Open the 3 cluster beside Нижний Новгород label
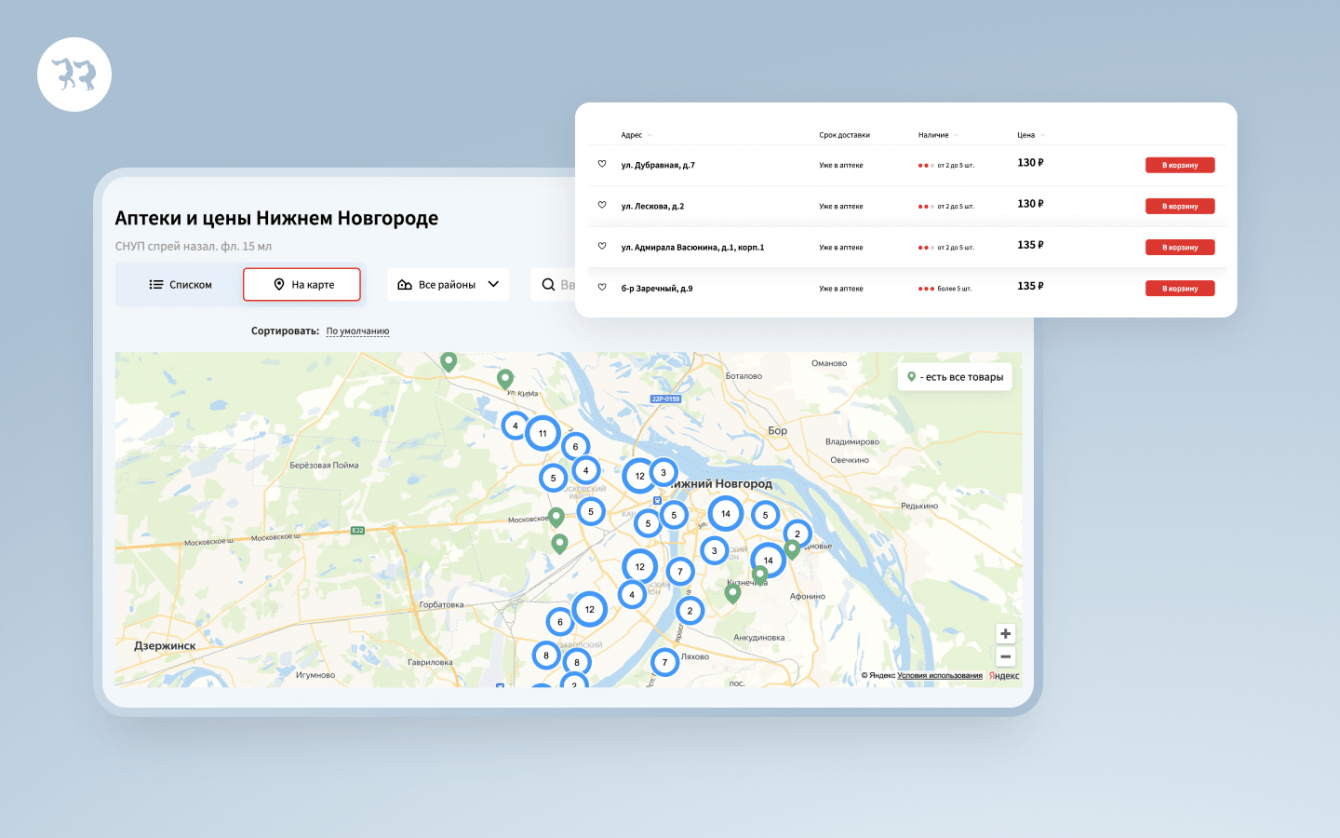Screen dimensions: 1340x838 click(663, 472)
